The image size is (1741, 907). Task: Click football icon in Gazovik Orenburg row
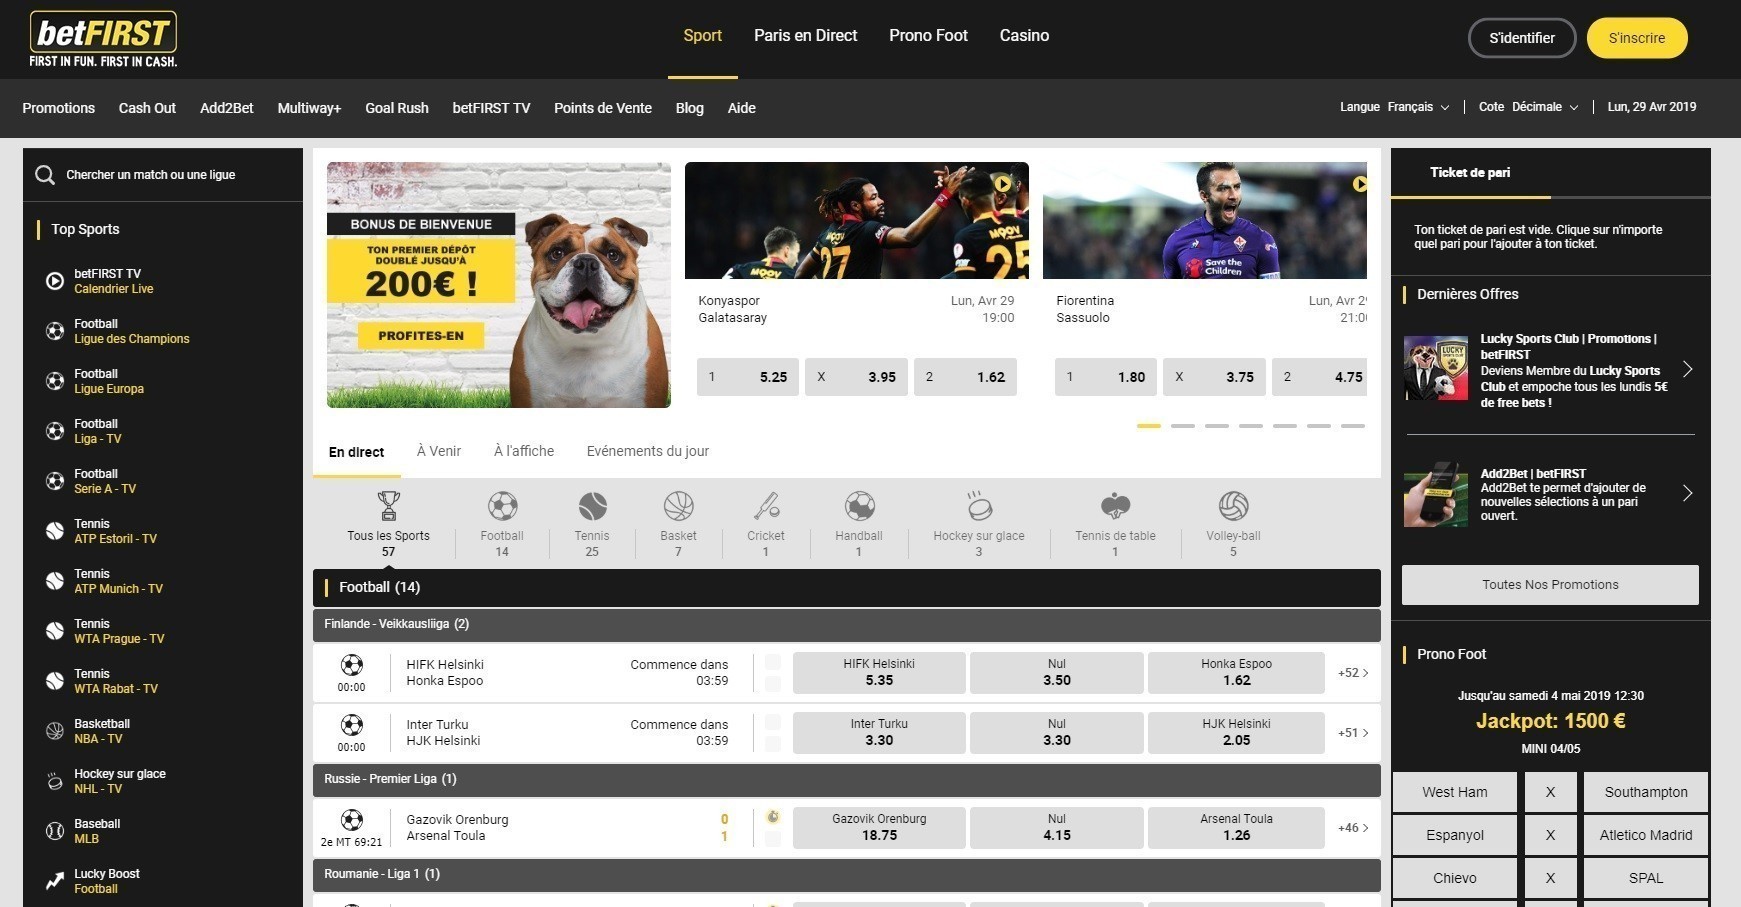point(351,820)
